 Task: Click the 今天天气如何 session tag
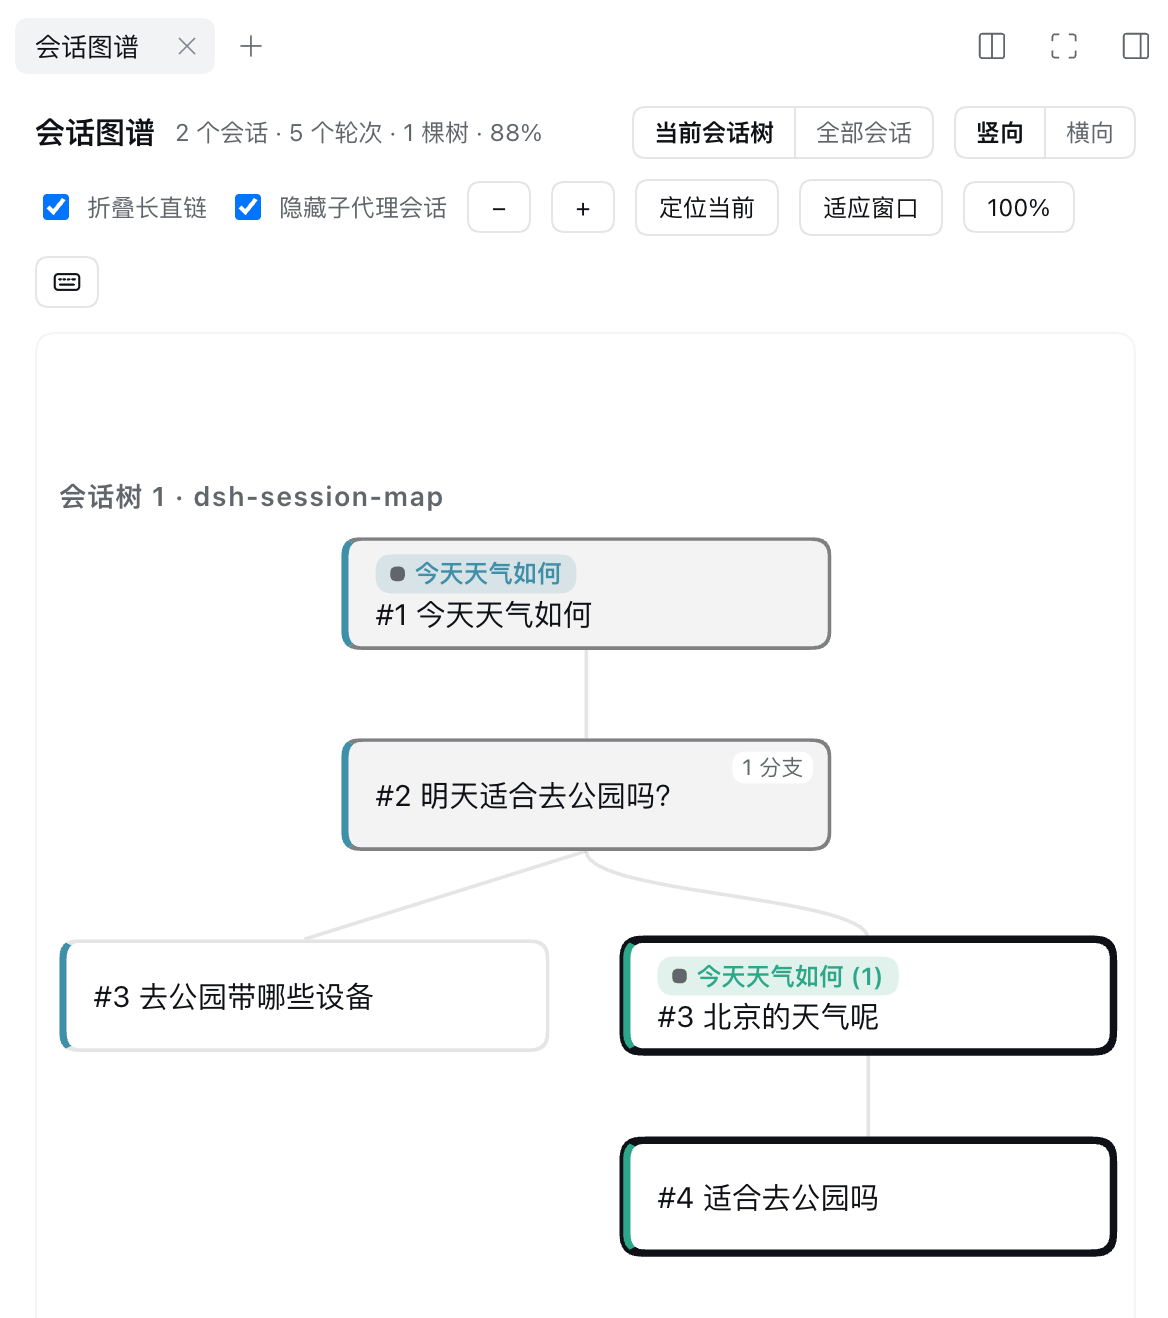tap(476, 573)
